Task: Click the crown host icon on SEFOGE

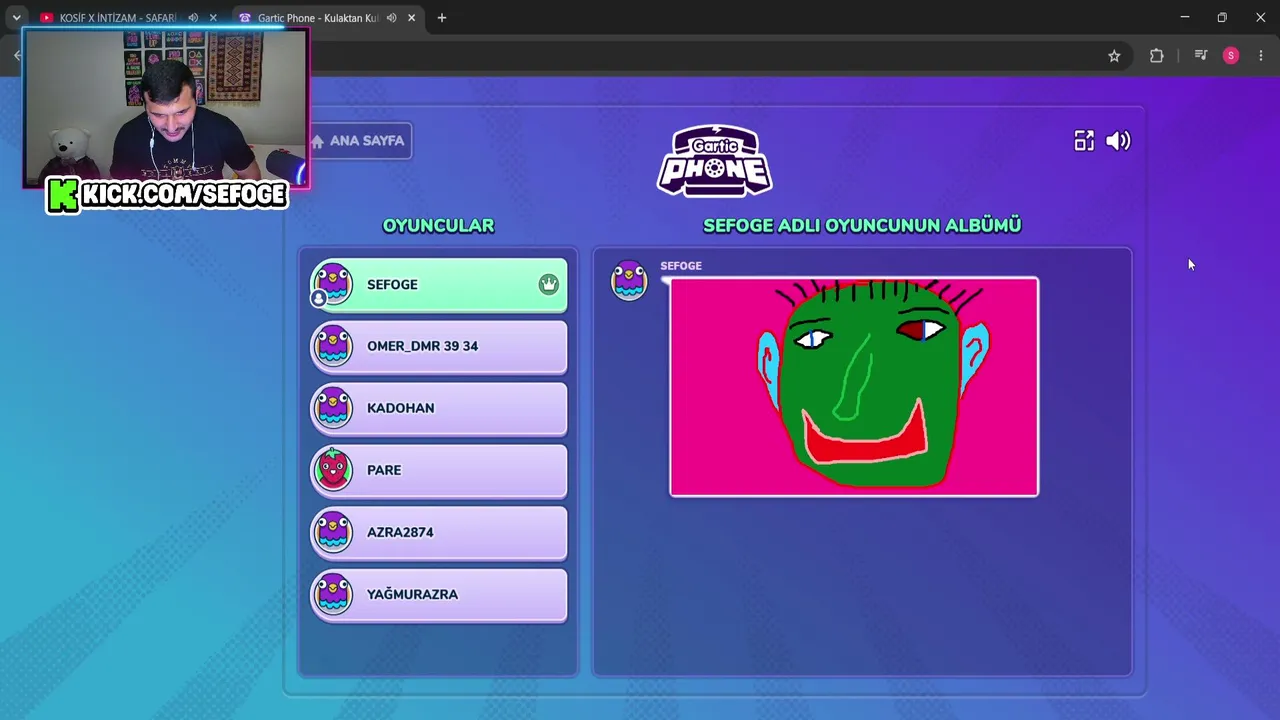Action: pyautogui.click(x=548, y=284)
